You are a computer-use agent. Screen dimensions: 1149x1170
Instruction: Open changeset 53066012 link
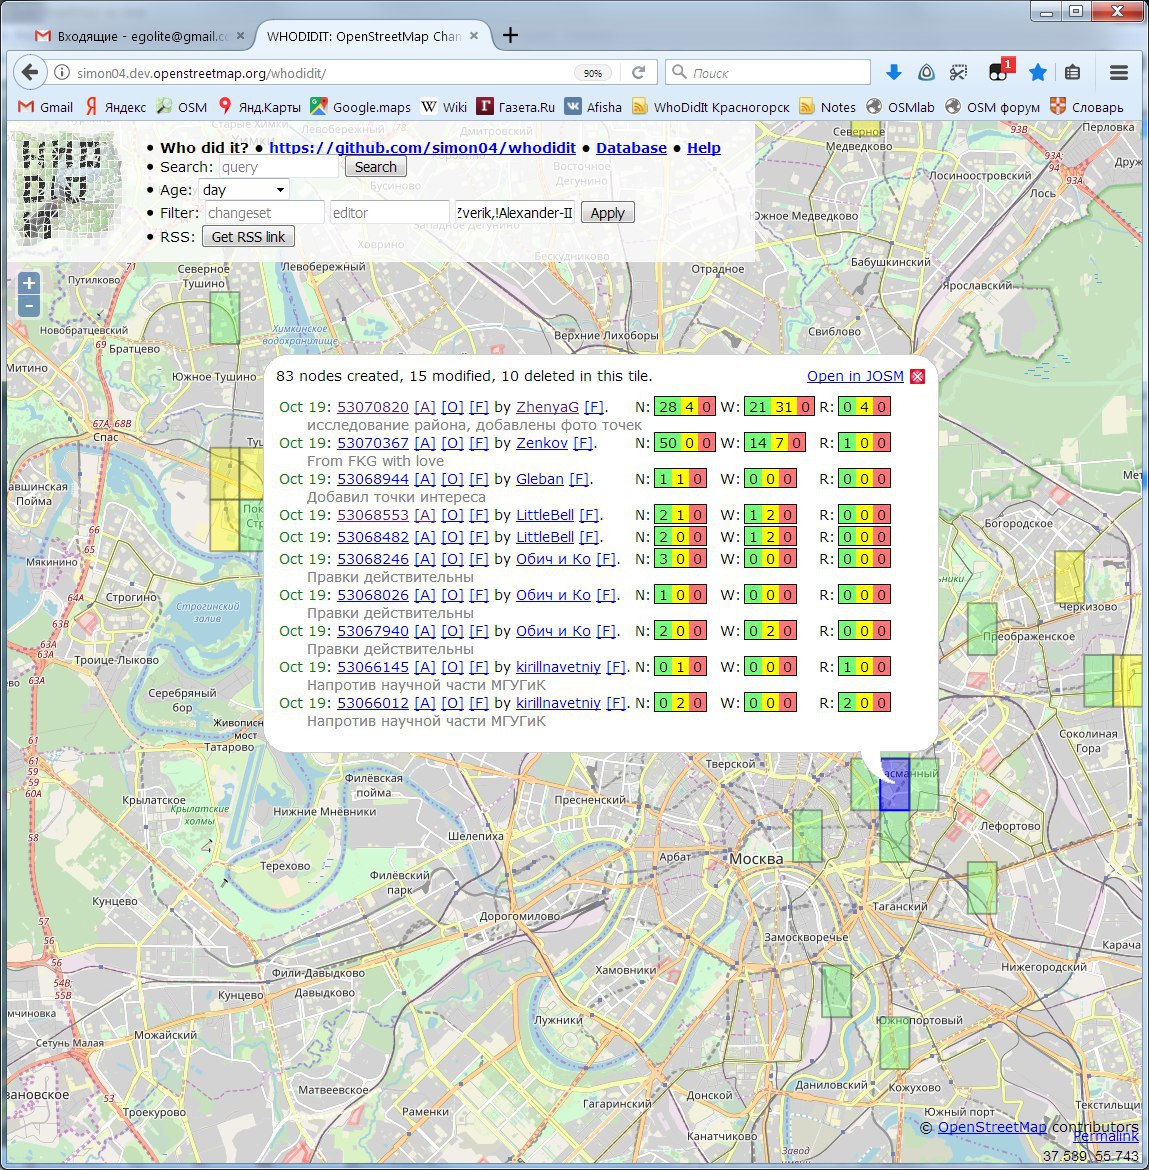[x=373, y=702]
